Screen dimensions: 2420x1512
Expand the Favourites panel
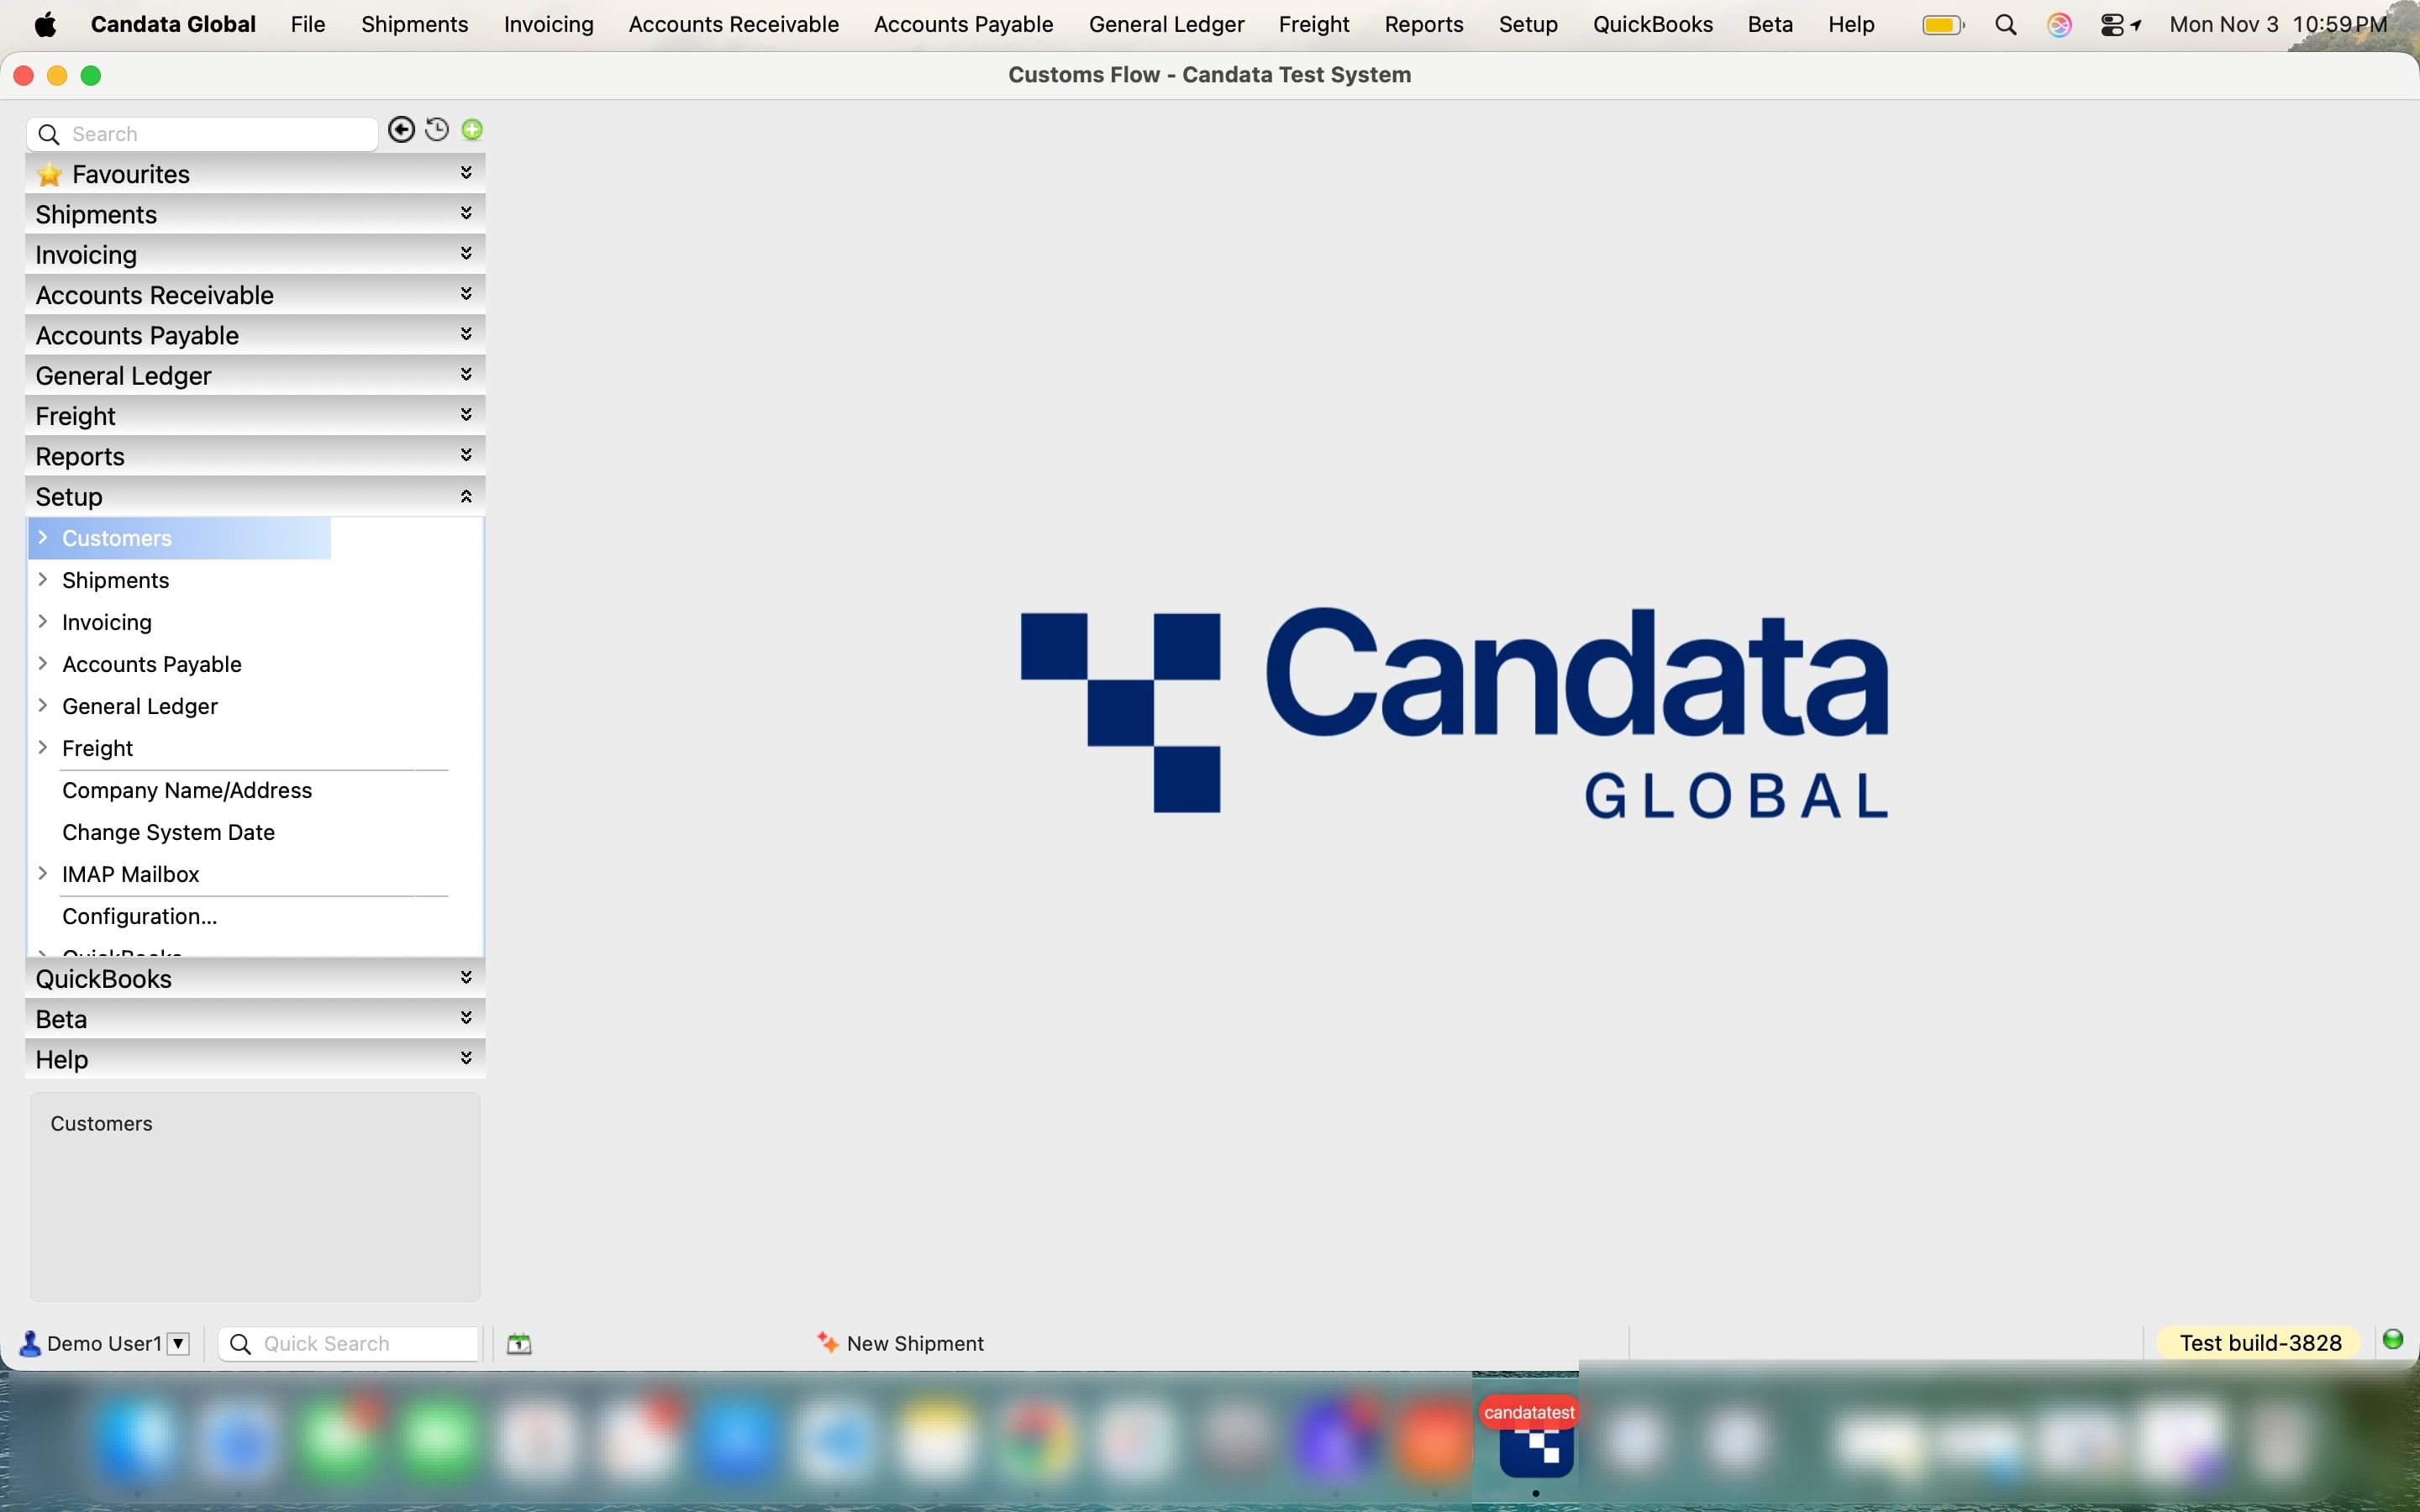(x=466, y=173)
